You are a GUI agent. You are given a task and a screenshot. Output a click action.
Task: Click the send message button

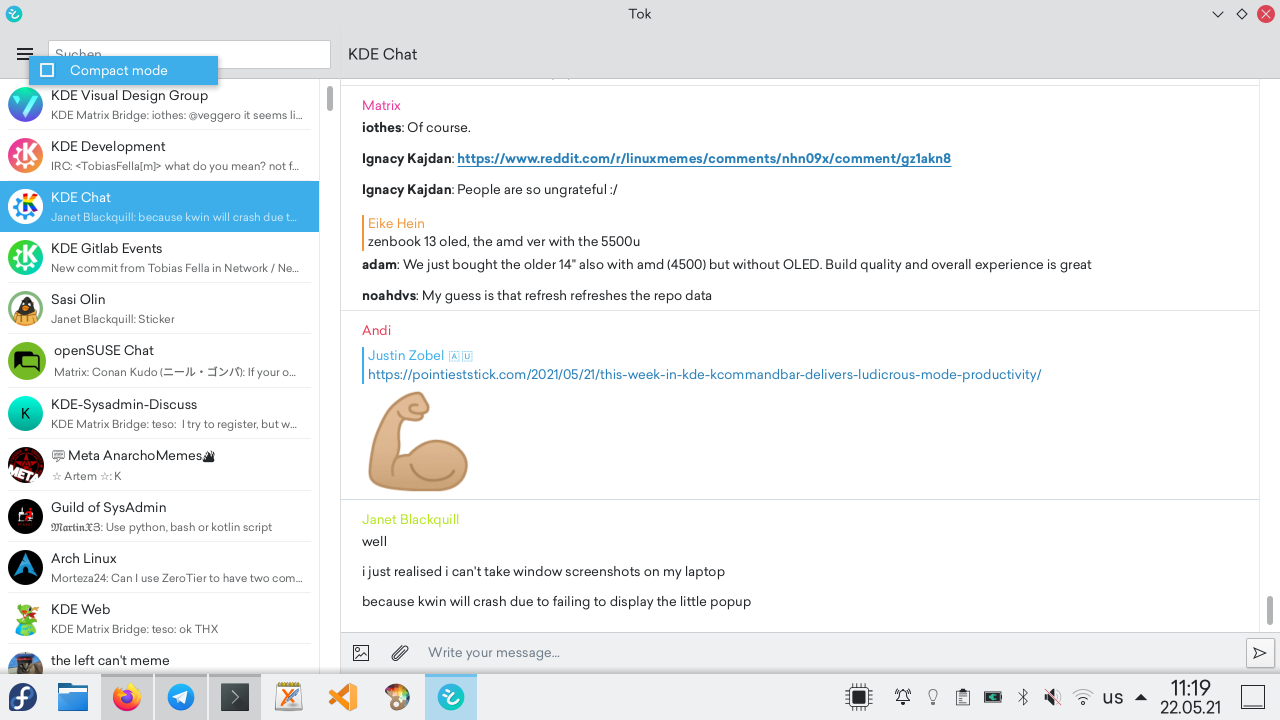click(1260, 653)
